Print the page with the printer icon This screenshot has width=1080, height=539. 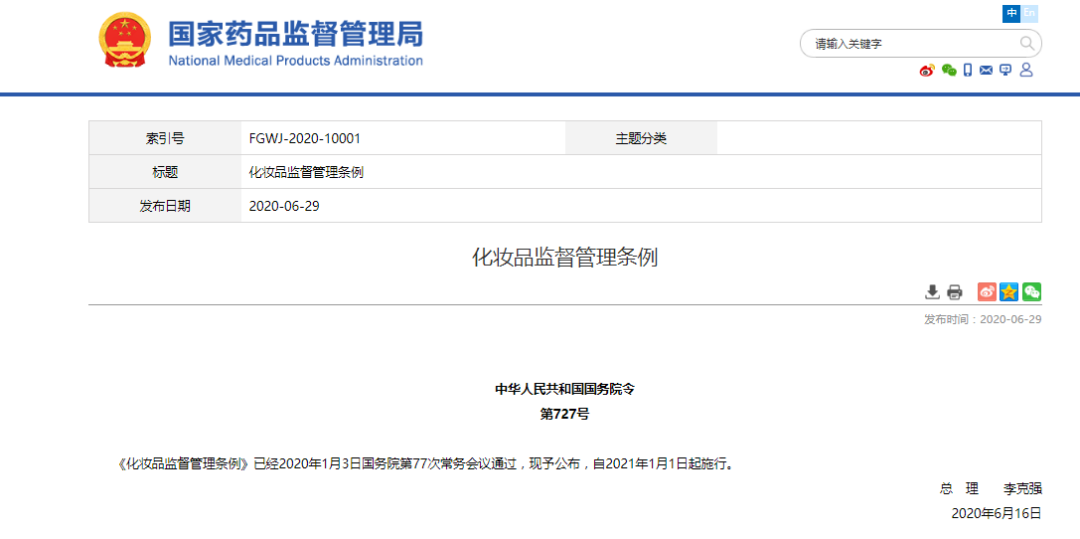(x=954, y=292)
